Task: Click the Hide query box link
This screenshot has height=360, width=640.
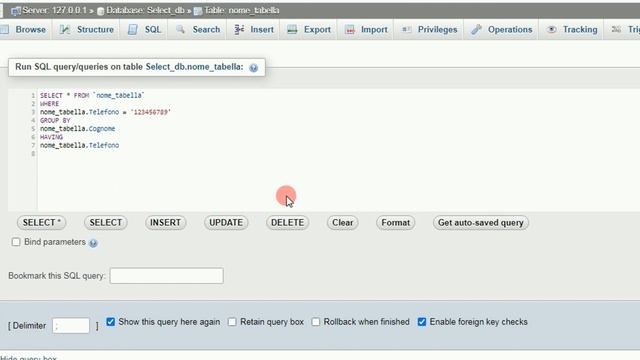Action: pos(29,358)
